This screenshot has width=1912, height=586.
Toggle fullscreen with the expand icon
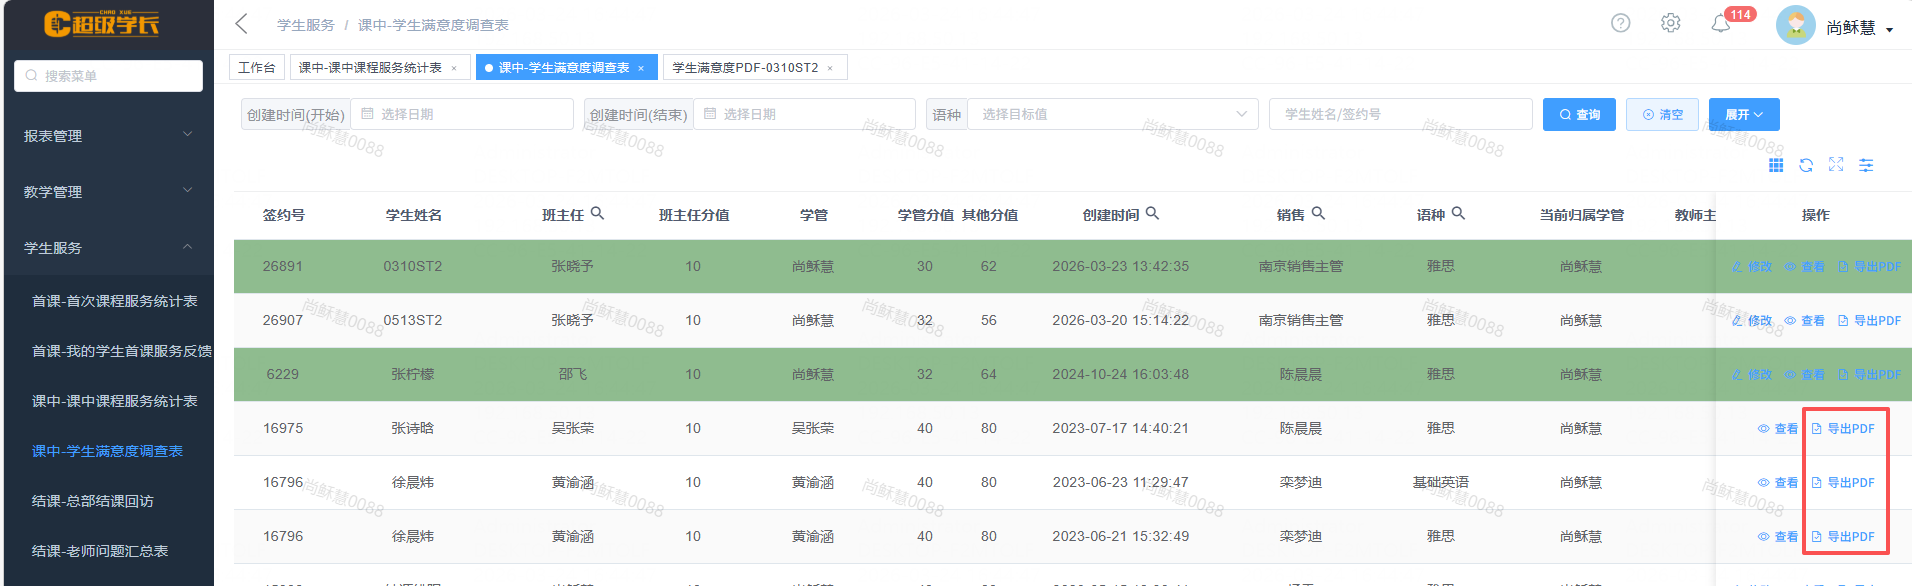pos(1836,165)
